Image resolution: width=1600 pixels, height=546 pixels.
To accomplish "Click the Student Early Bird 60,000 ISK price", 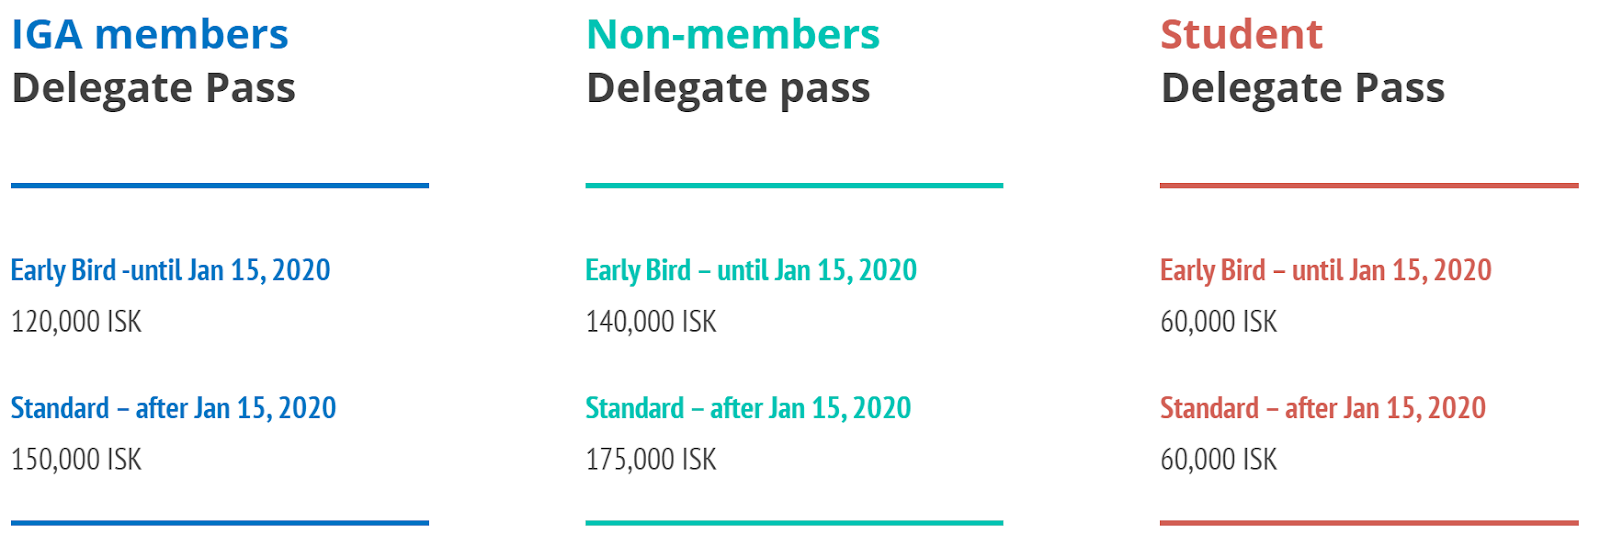I will 1218,322.
